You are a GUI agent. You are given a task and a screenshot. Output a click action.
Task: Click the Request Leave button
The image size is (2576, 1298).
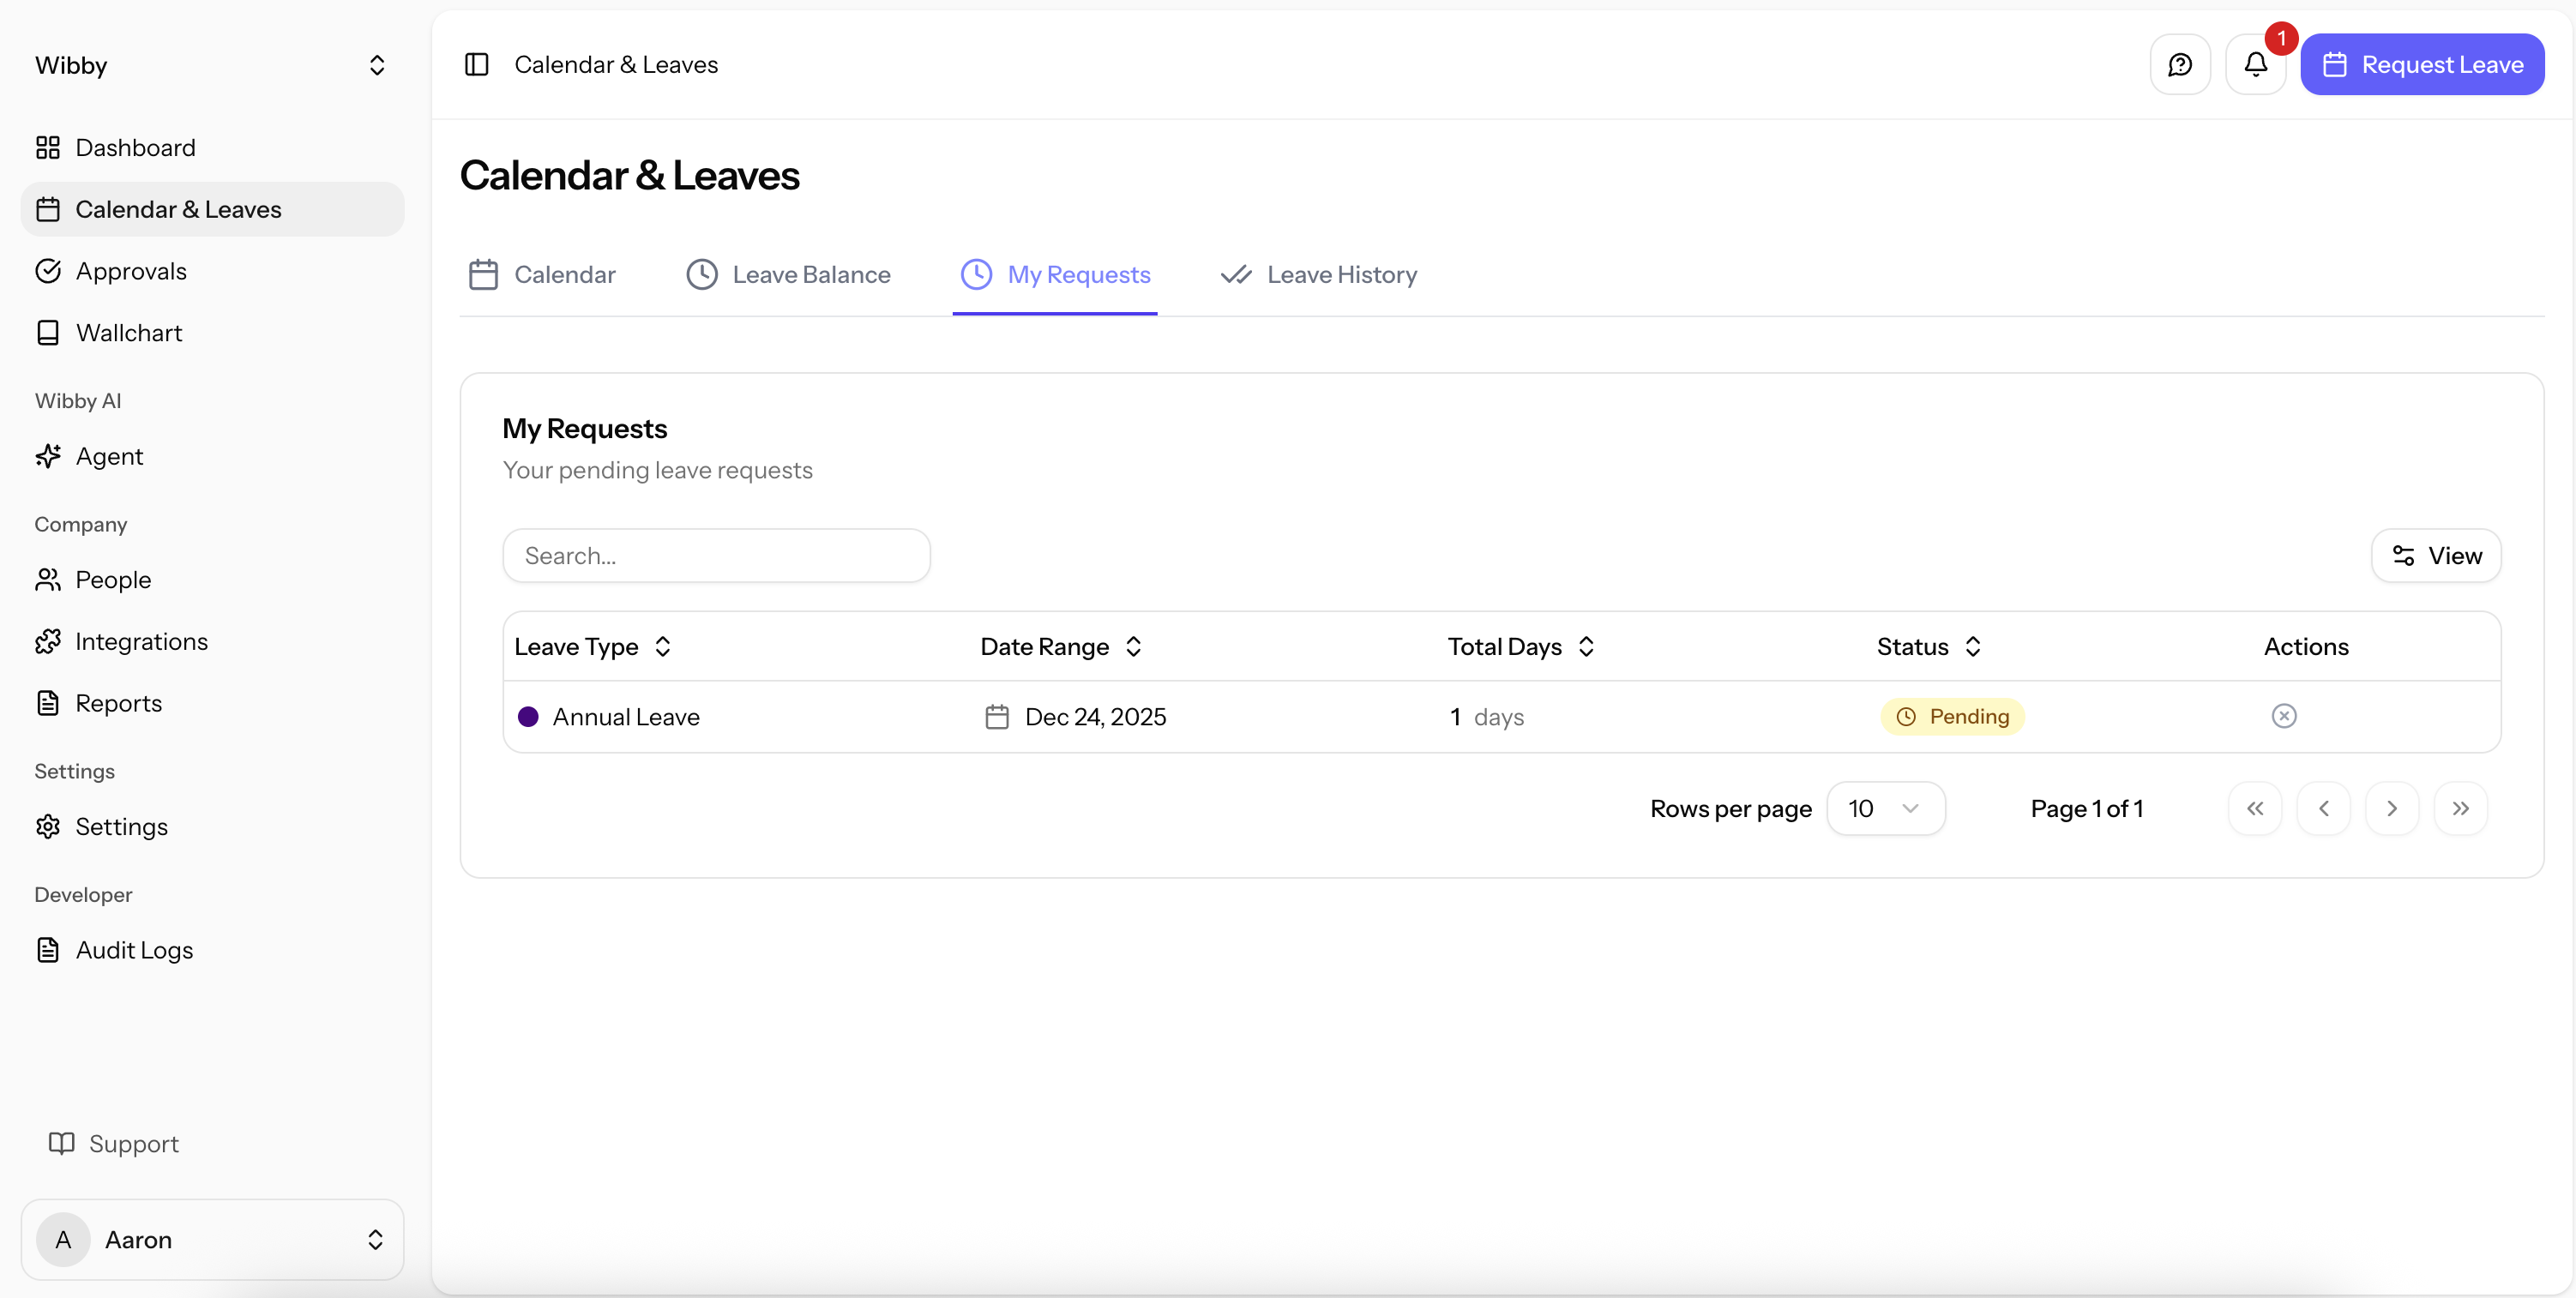(2422, 64)
